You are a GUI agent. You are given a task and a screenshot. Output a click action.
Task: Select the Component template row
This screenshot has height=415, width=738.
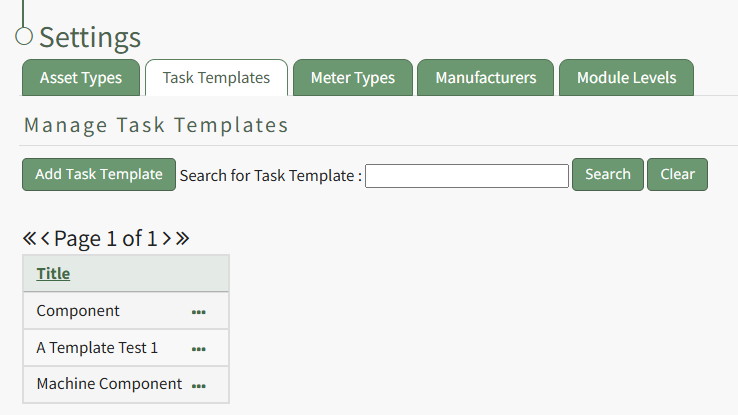click(x=78, y=311)
